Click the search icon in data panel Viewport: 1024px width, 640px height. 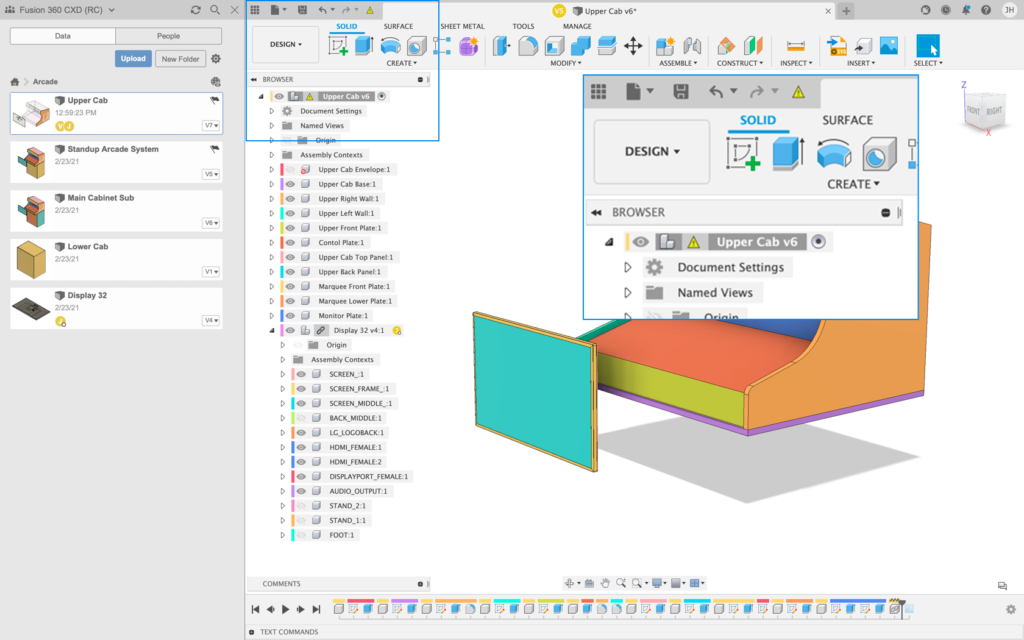[216, 10]
